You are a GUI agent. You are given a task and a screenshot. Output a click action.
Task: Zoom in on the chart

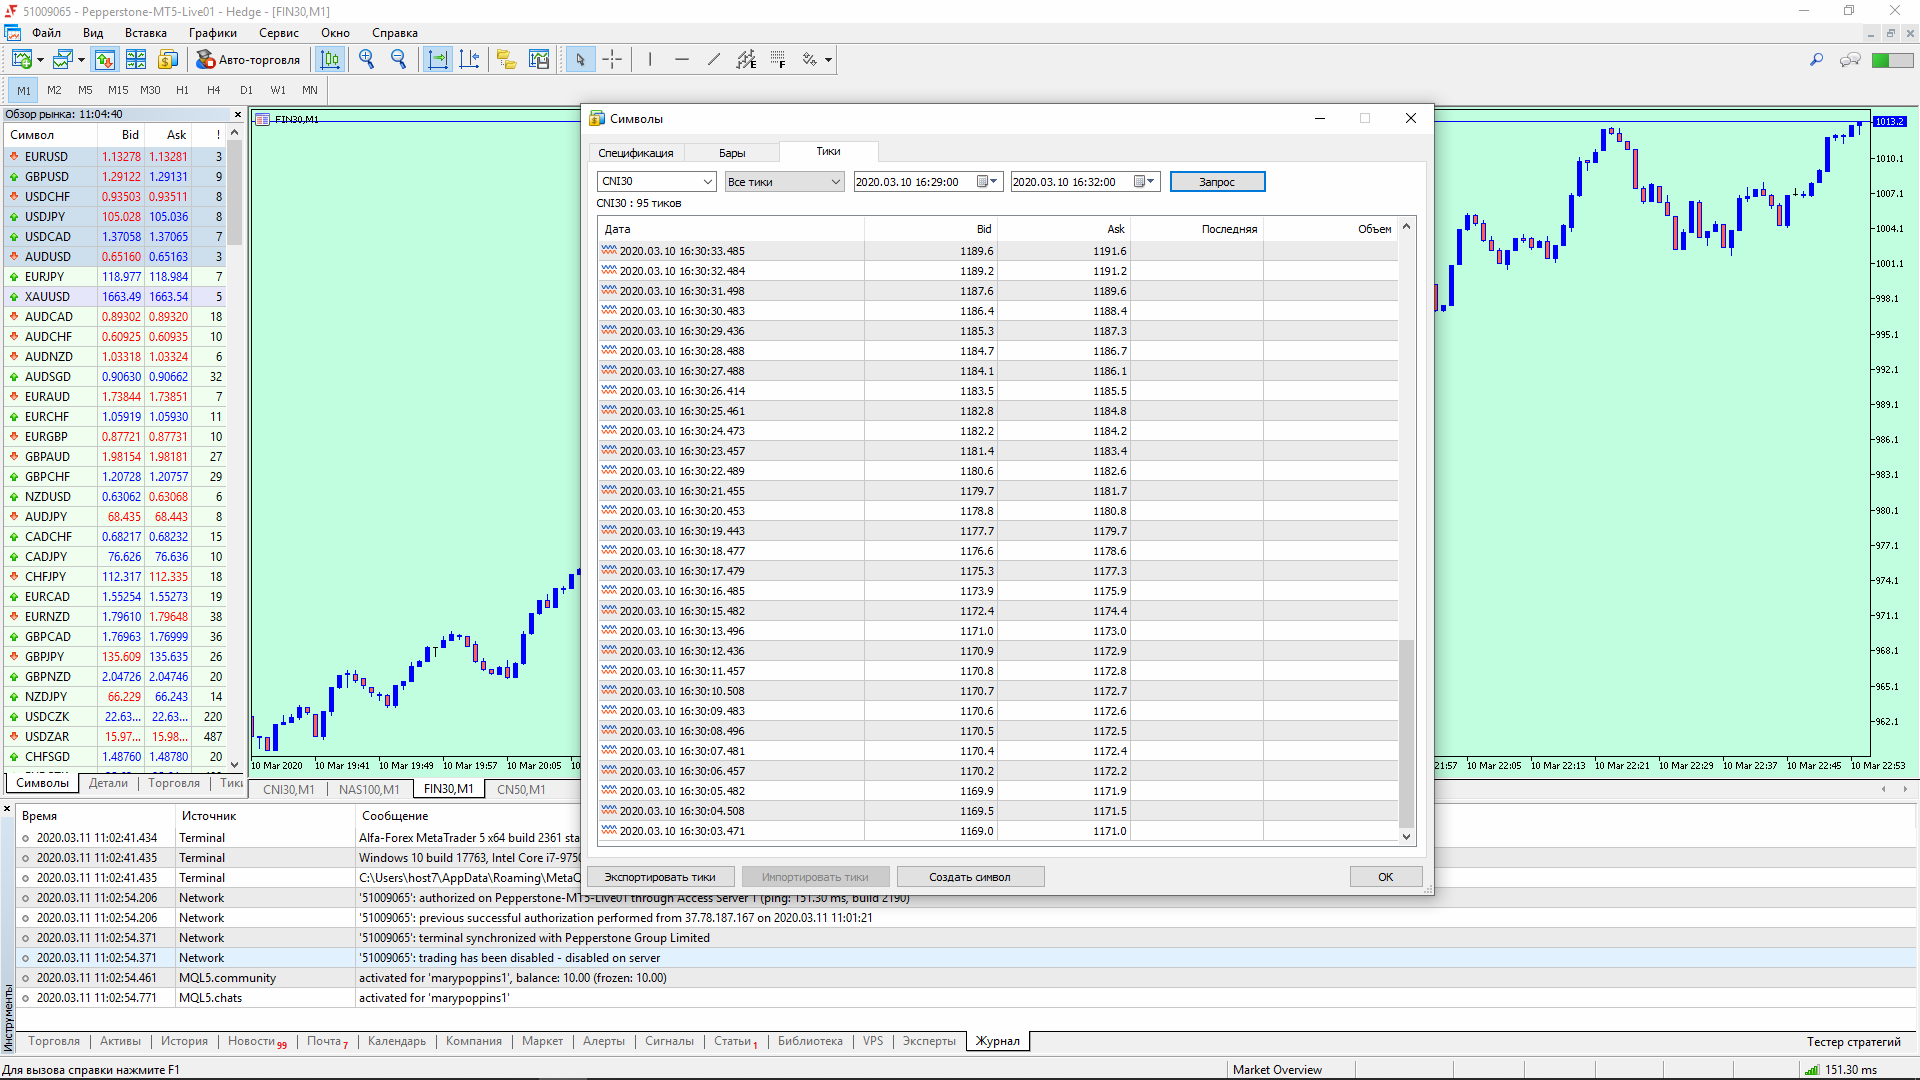(367, 60)
